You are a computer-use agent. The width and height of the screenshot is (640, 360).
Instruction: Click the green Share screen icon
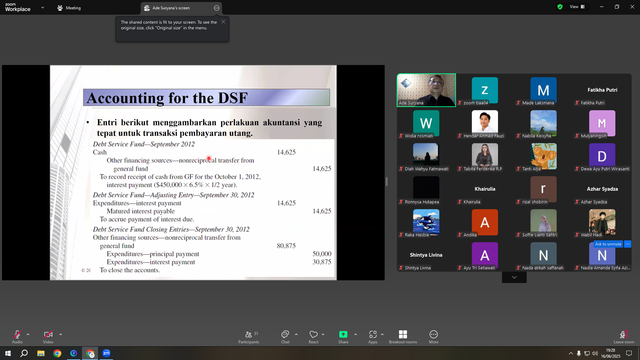point(343,334)
